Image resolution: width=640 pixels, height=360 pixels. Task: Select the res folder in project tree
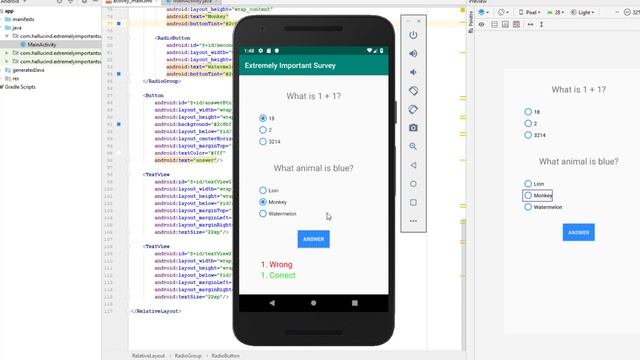[x=16, y=78]
